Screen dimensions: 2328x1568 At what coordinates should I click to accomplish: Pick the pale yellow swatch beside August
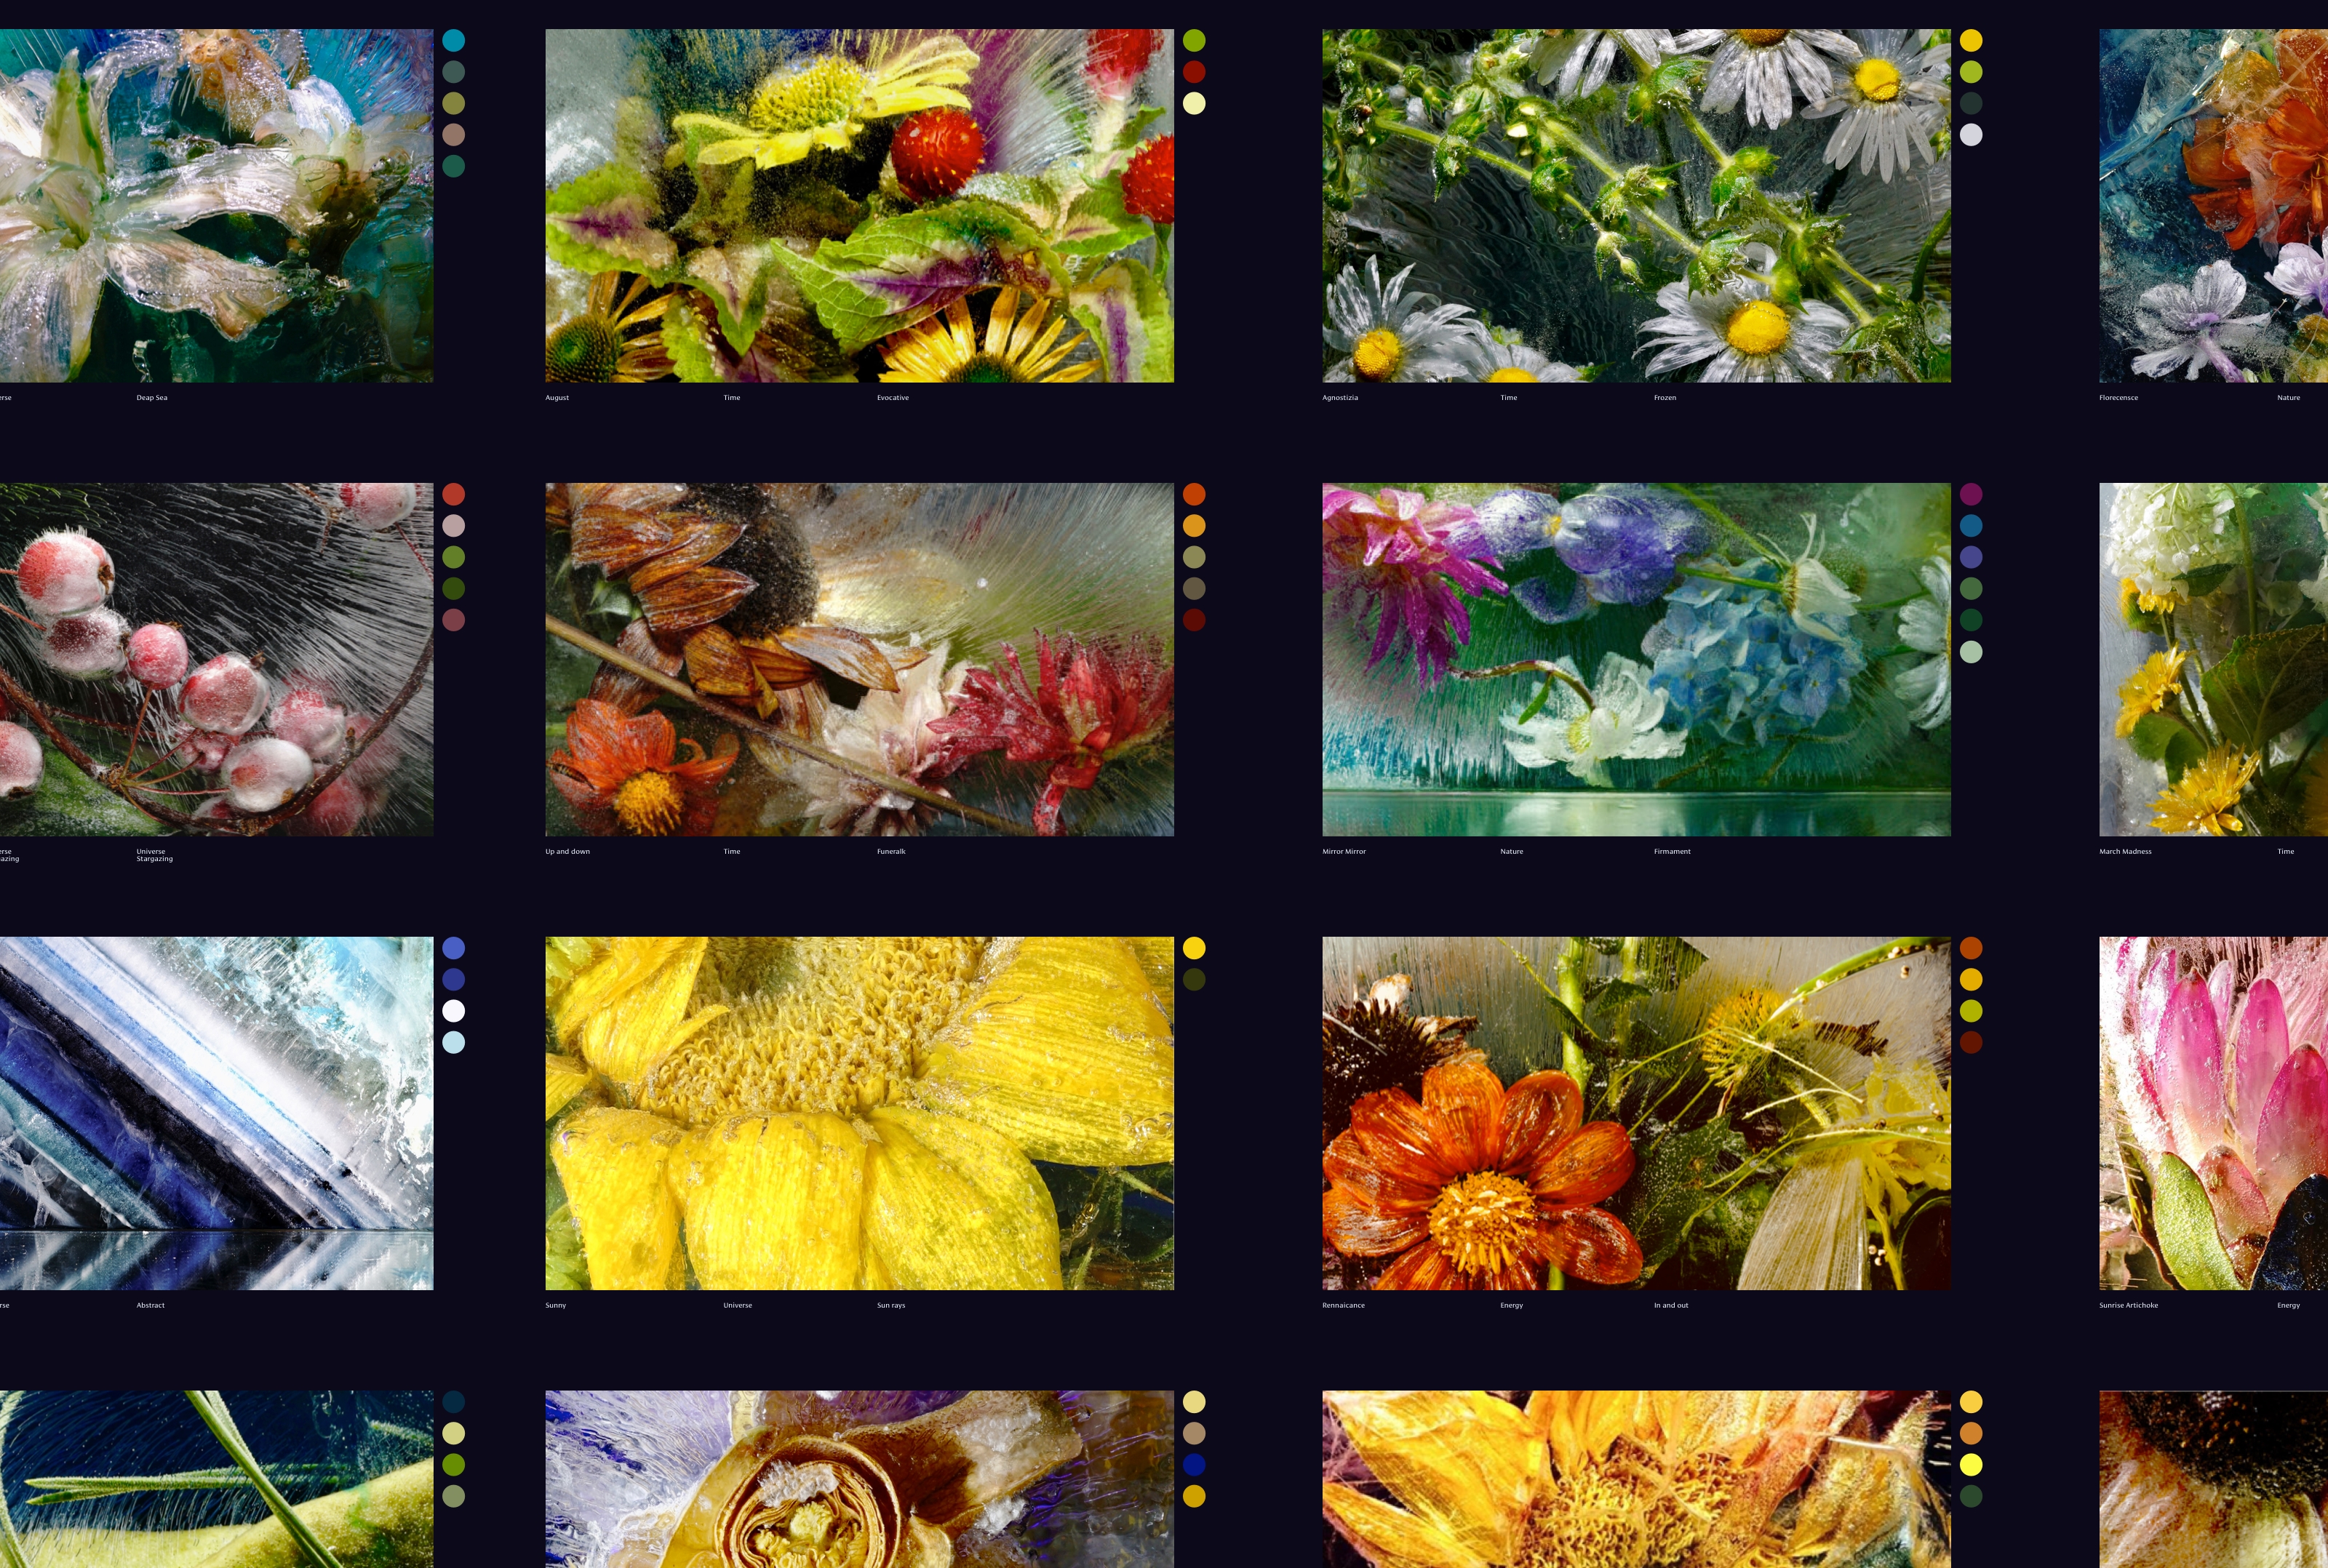[x=1194, y=103]
